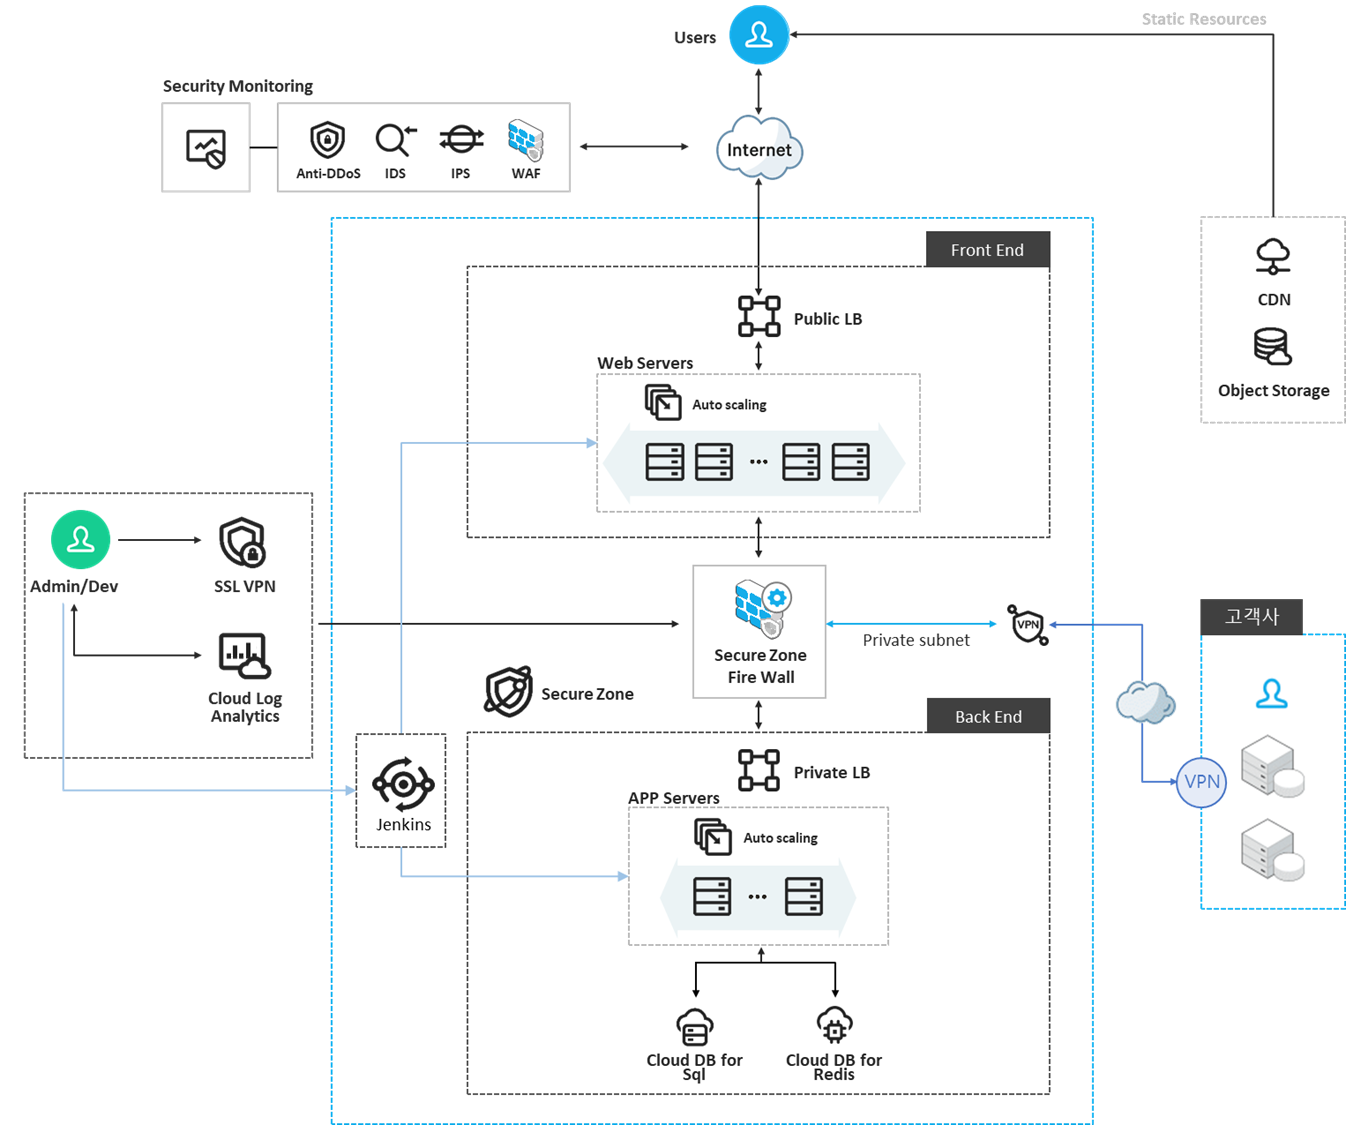Click the IPS icon
The height and width of the screenshot is (1125, 1346).
click(460, 140)
